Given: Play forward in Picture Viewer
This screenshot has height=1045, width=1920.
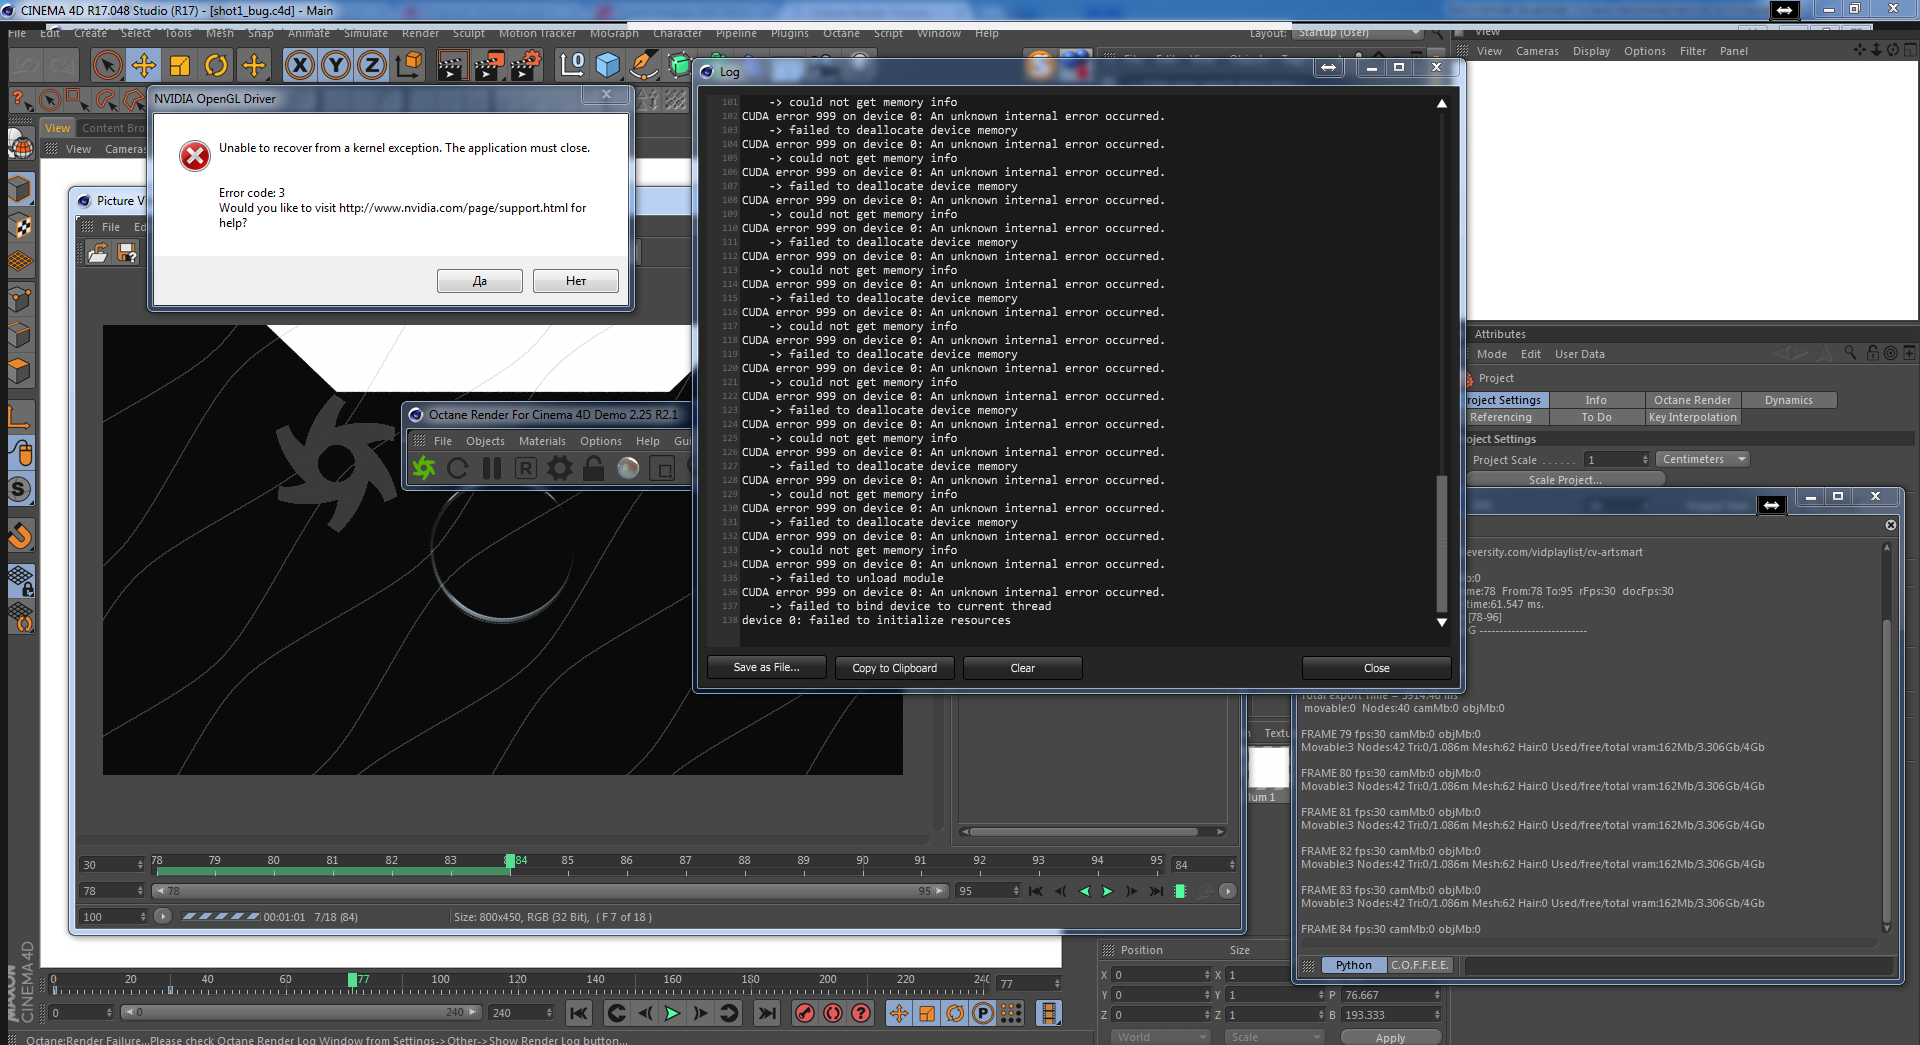Looking at the screenshot, I should coord(1108,891).
